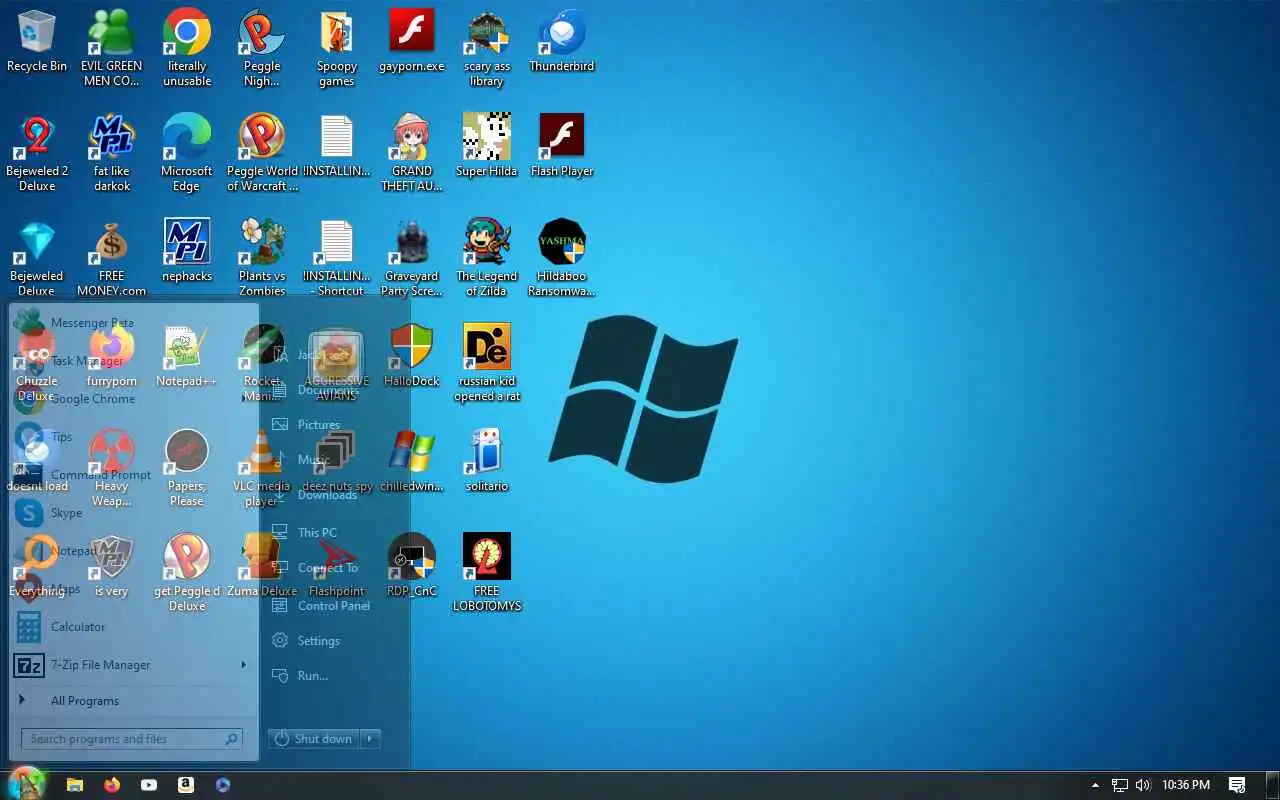Open the YouTube taskbar icon
Viewport: 1280px width, 800px height.
click(149, 785)
